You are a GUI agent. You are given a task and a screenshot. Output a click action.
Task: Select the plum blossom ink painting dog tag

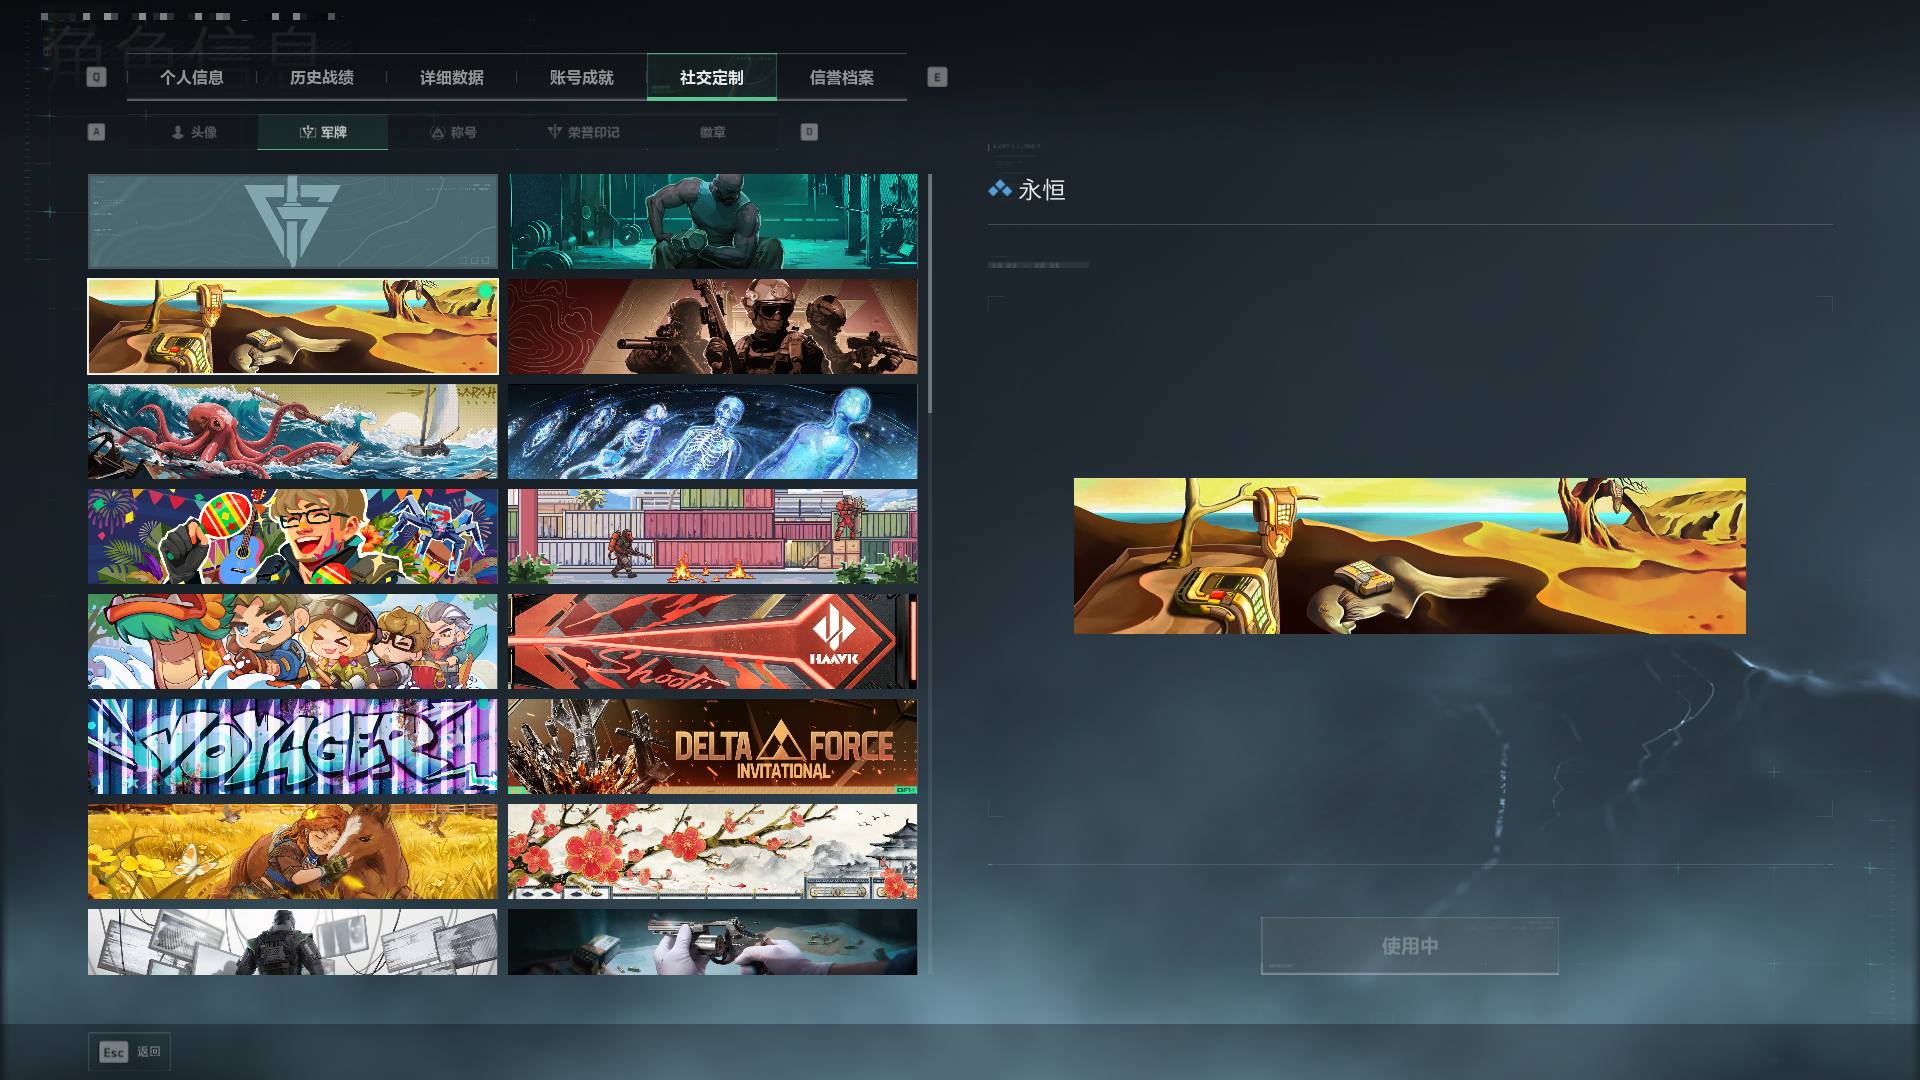click(x=713, y=852)
